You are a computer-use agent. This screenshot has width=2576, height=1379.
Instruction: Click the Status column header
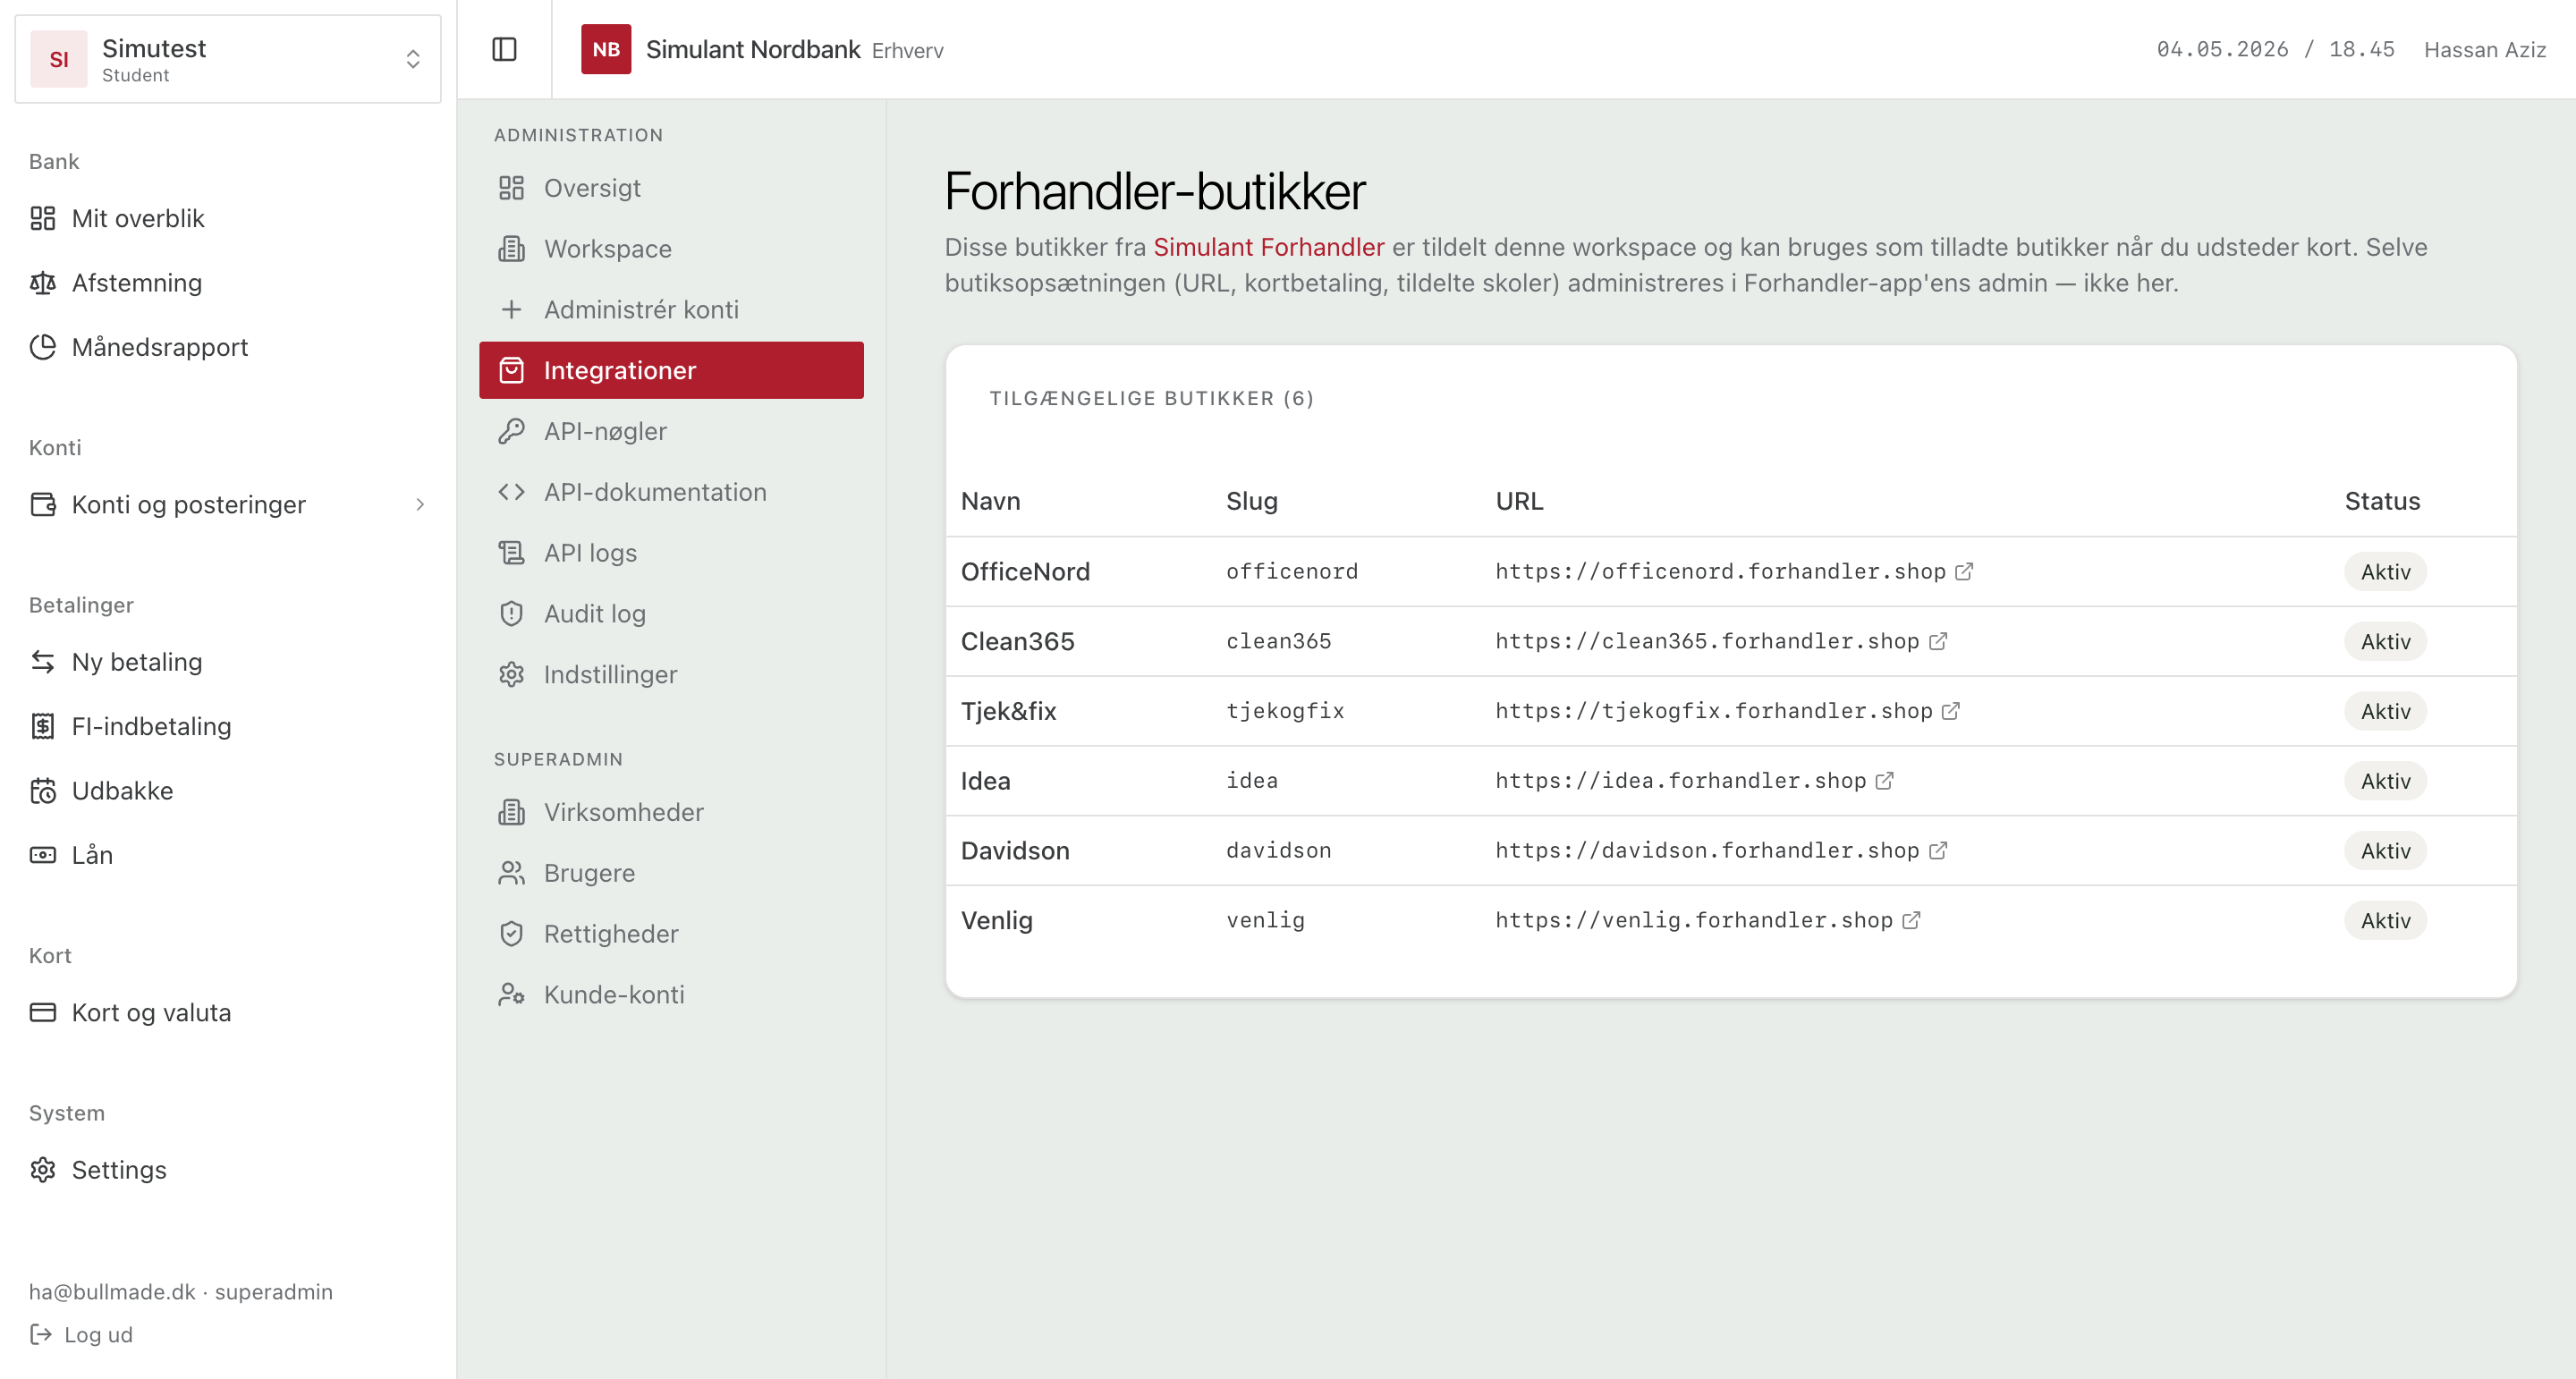(2382, 501)
